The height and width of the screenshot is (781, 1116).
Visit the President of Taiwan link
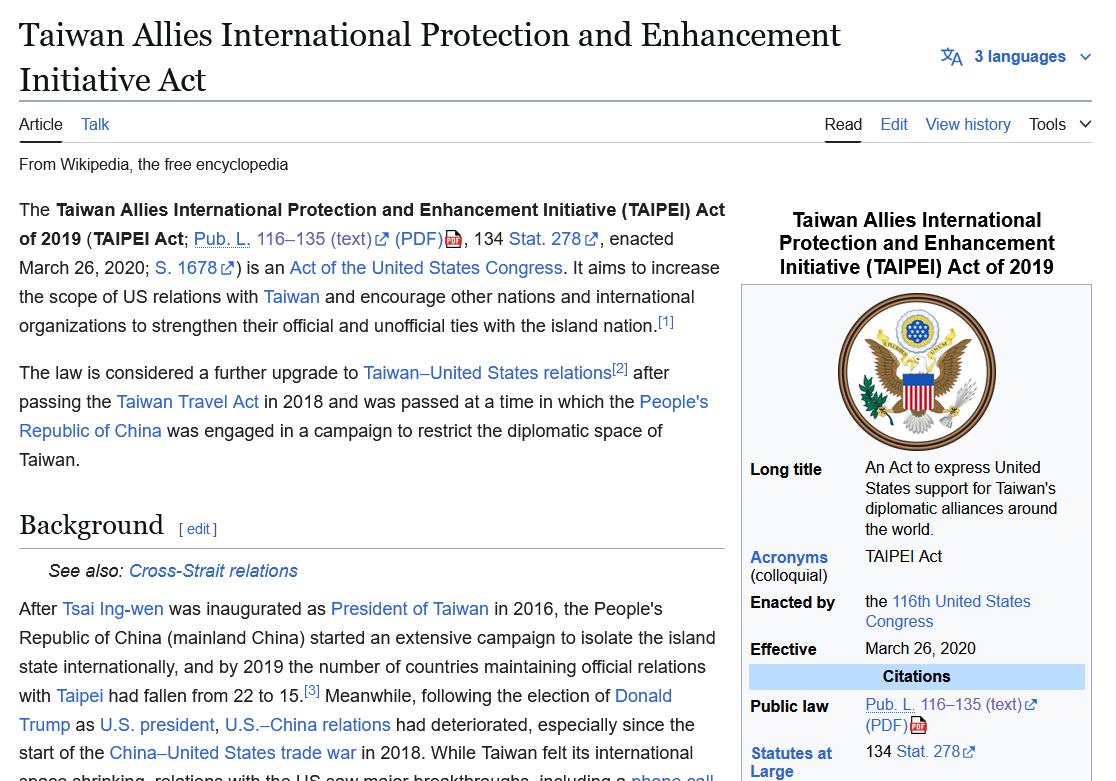point(410,609)
